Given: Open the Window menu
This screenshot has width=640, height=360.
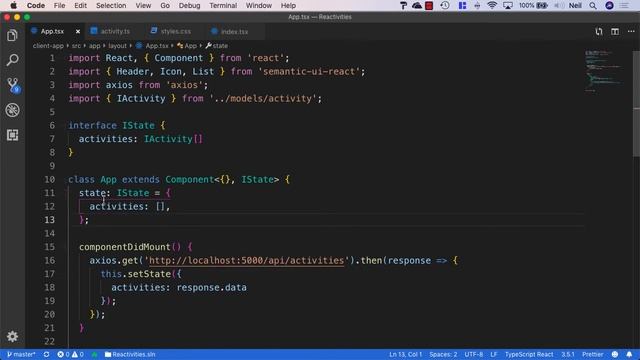Looking at the screenshot, I should pyautogui.click(x=259, y=5).
